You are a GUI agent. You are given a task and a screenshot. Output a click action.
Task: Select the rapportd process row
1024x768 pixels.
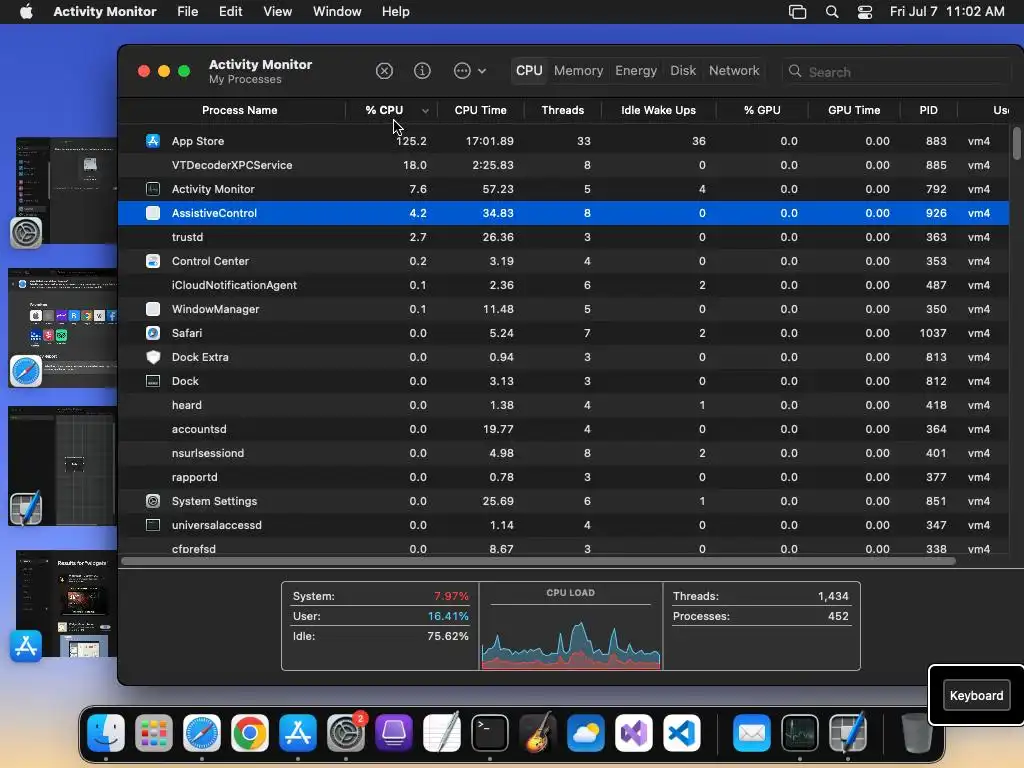click(x=563, y=477)
